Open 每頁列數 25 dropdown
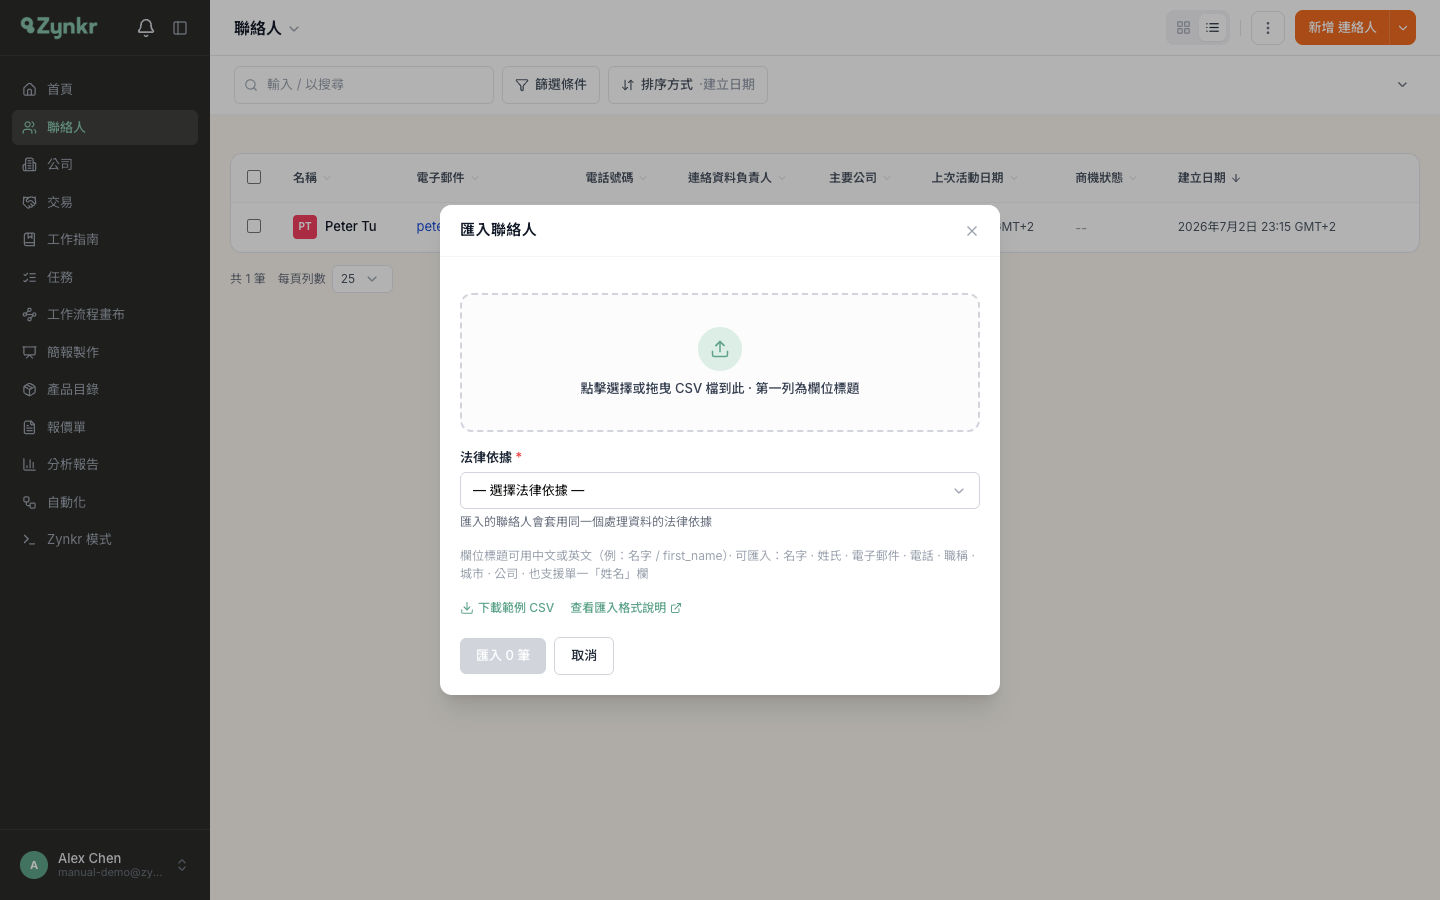This screenshot has height=900, width=1440. coord(362,279)
